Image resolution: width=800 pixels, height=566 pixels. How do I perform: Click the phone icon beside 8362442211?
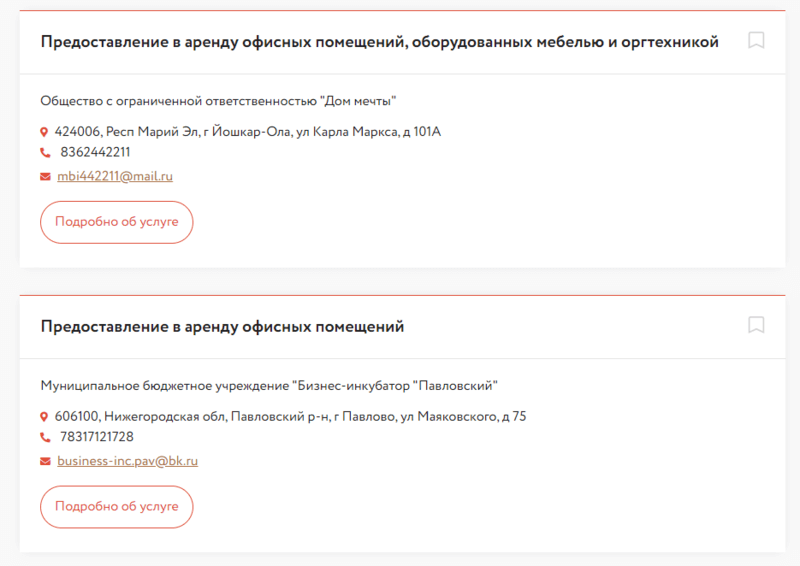click(45, 153)
